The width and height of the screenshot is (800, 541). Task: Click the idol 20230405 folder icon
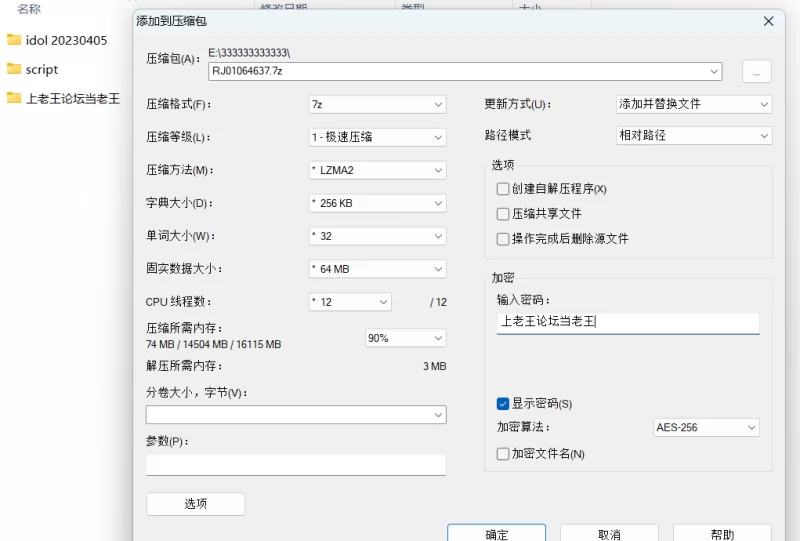14,40
